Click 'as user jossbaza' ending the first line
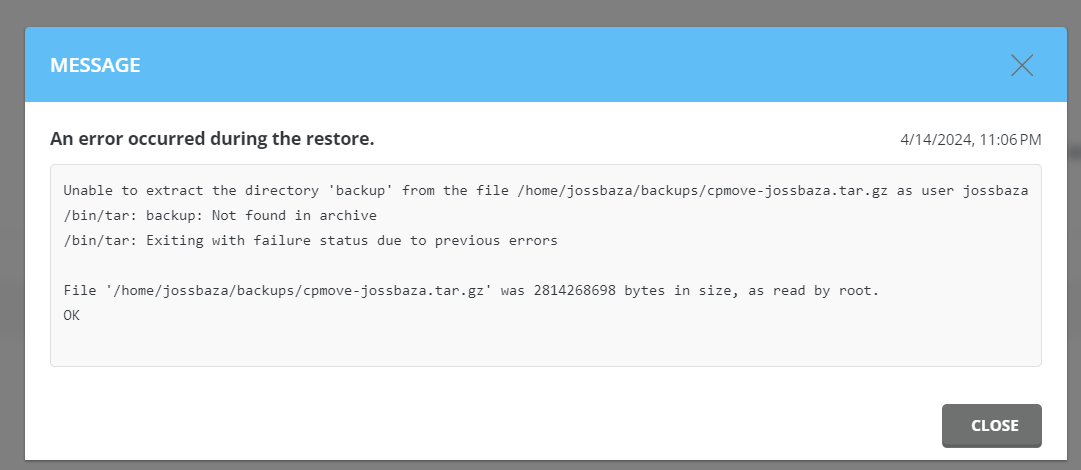The width and height of the screenshot is (1081, 470). pyautogui.click(x=962, y=191)
